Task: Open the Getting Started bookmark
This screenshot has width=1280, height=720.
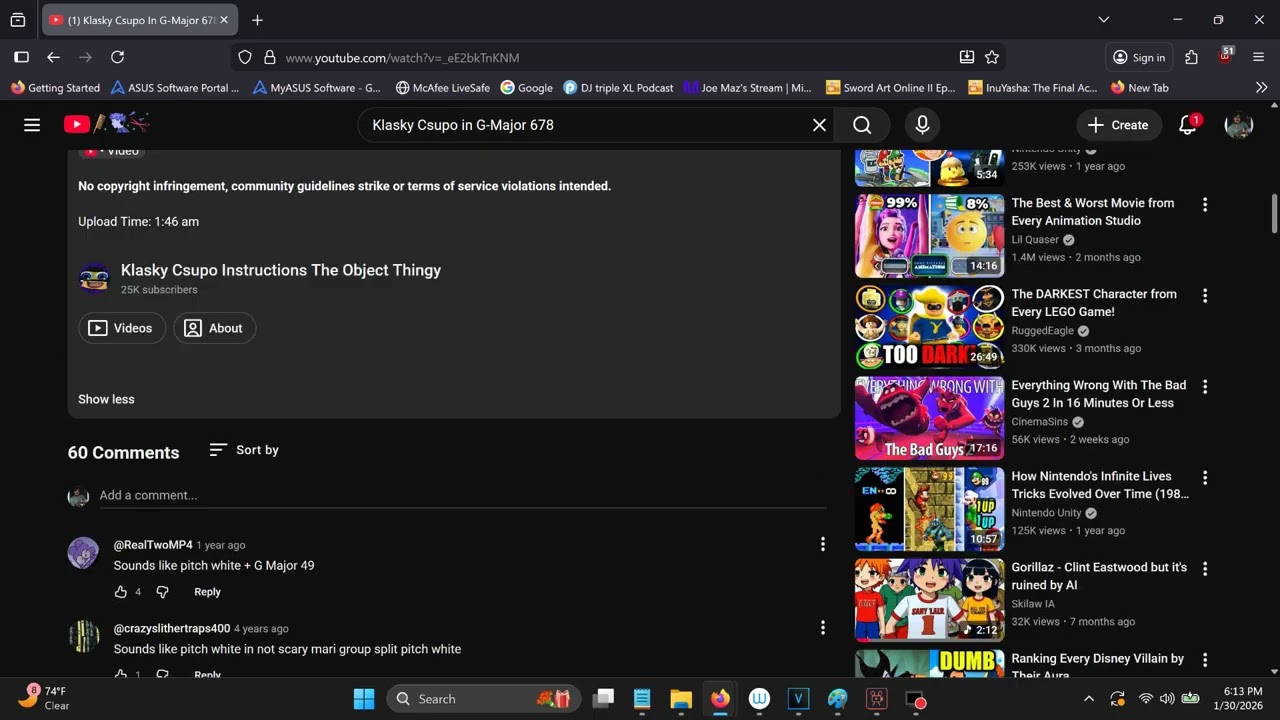Action: 55,88
